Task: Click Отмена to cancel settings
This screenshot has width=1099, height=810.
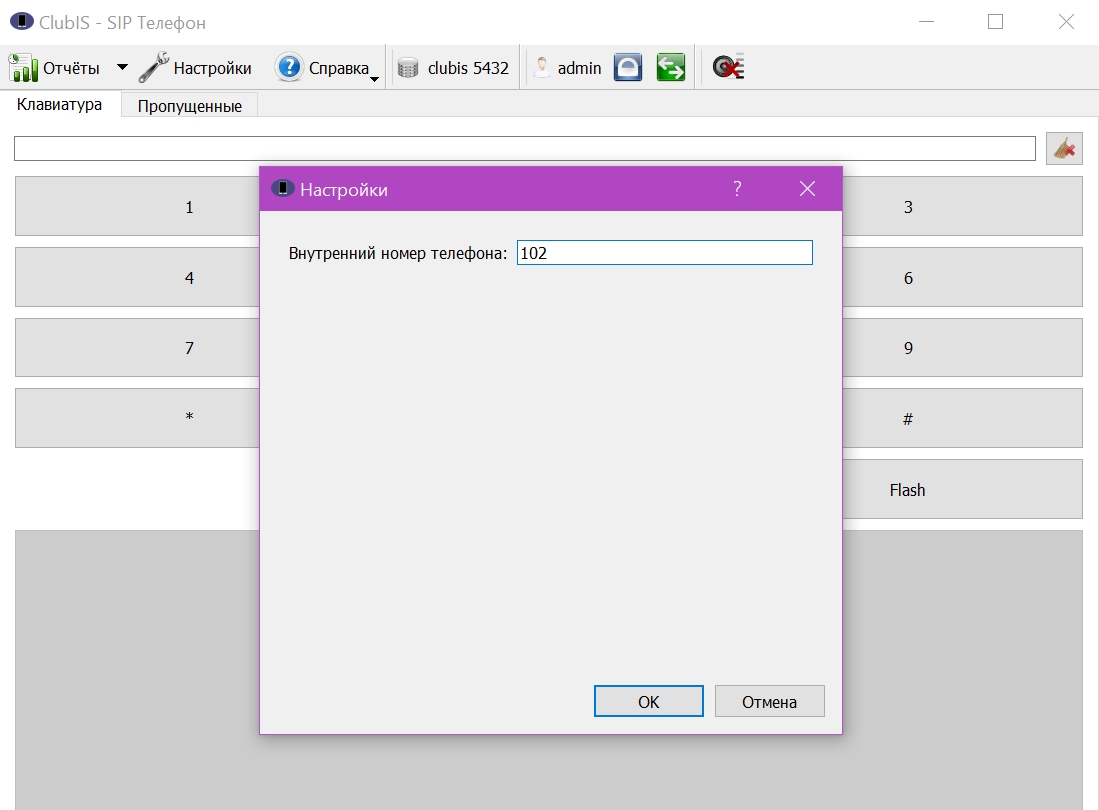Action: pyautogui.click(x=770, y=701)
